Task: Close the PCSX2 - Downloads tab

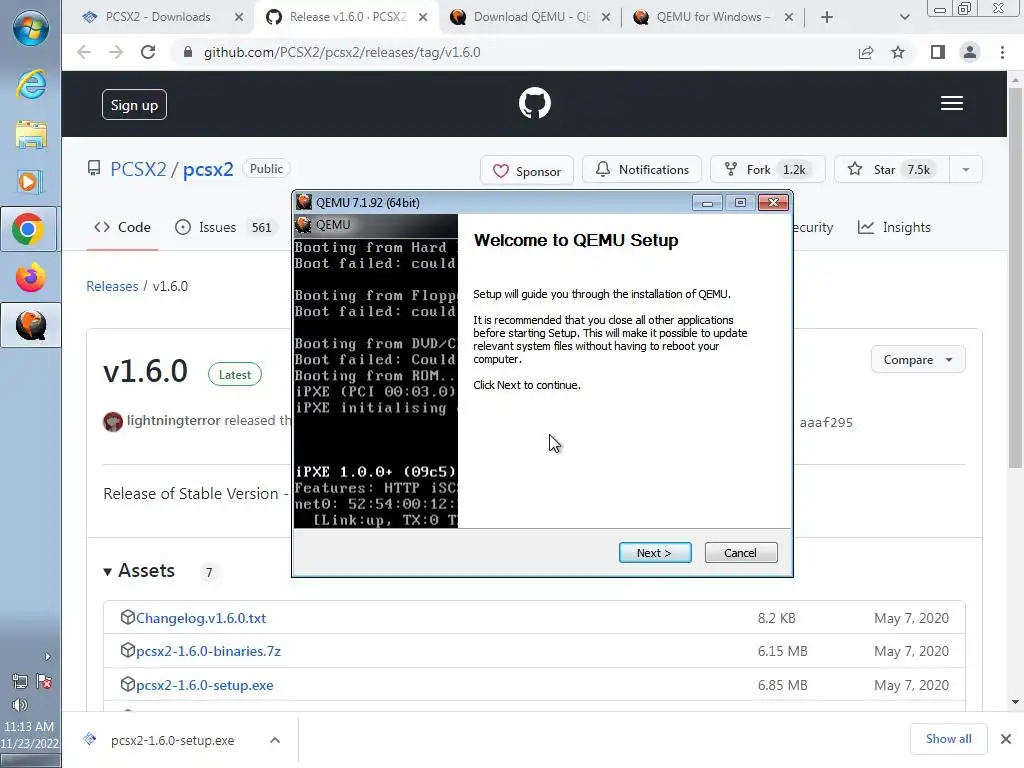Action: [x=239, y=17]
